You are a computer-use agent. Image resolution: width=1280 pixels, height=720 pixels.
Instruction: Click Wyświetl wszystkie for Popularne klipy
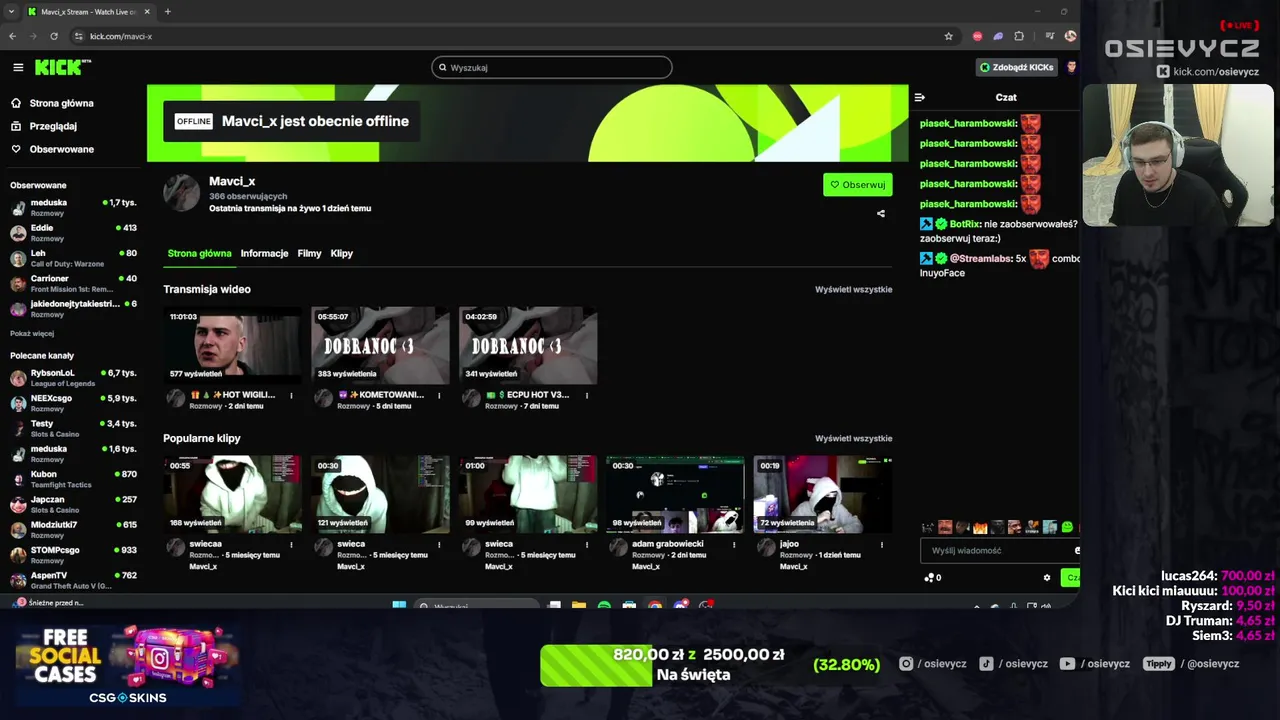point(853,438)
